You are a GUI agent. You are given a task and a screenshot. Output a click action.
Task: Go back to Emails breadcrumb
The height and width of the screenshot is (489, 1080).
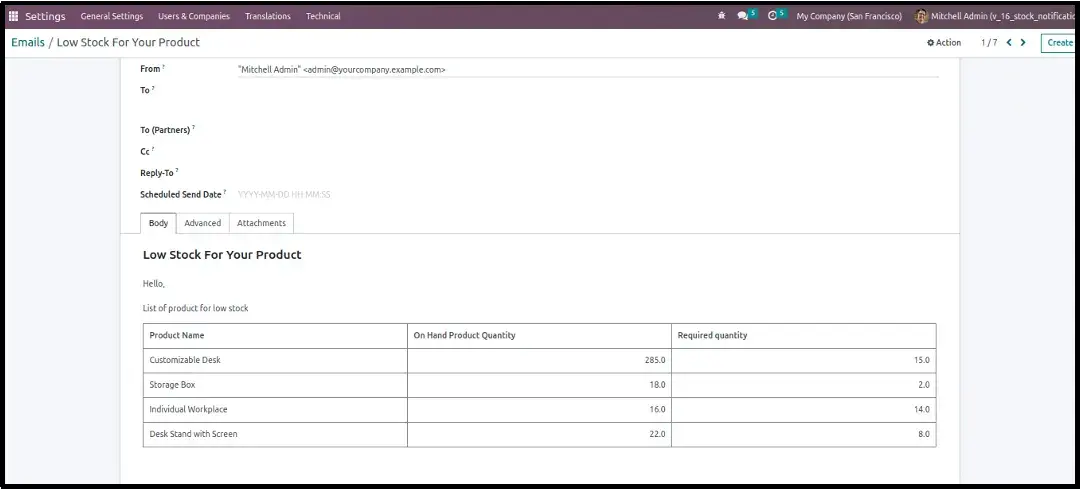pyautogui.click(x=28, y=42)
